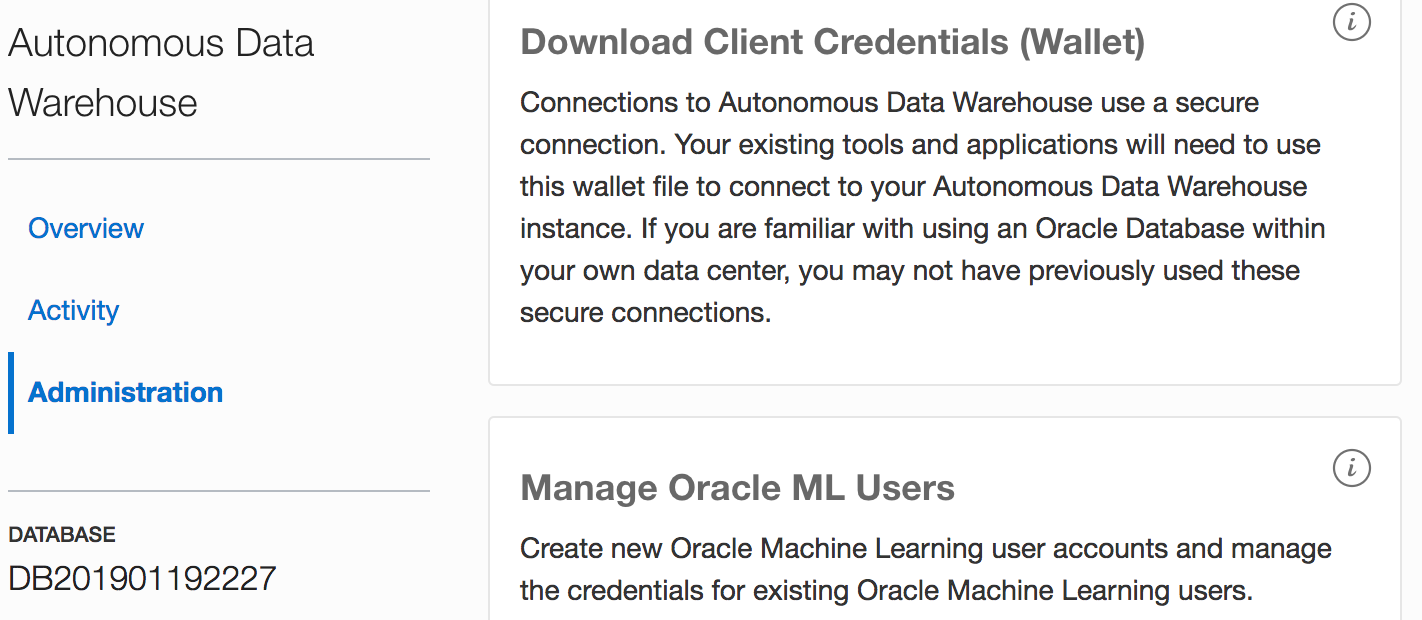The width and height of the screenshot is (1422, 620).
Task: Click the Oracle Machine Learning accounts description
Action: 925,569
